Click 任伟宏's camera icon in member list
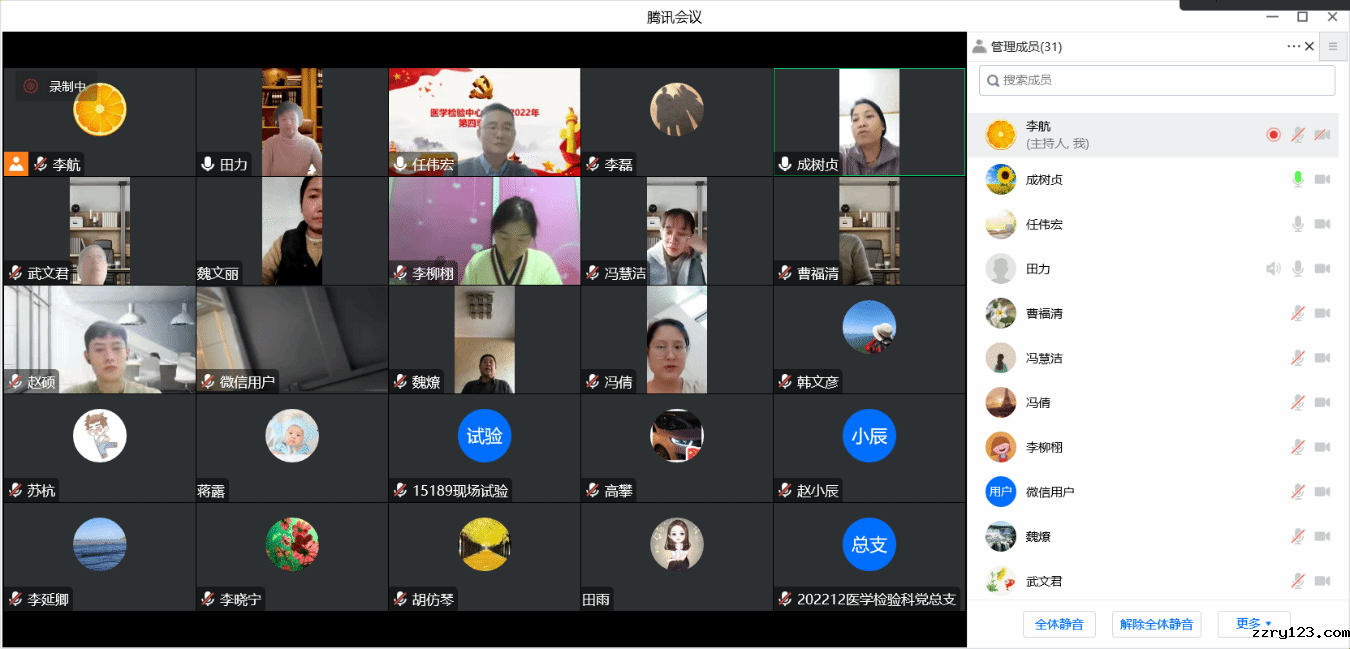This screenshot has height=649, width=1350. tap(1322, 225)
